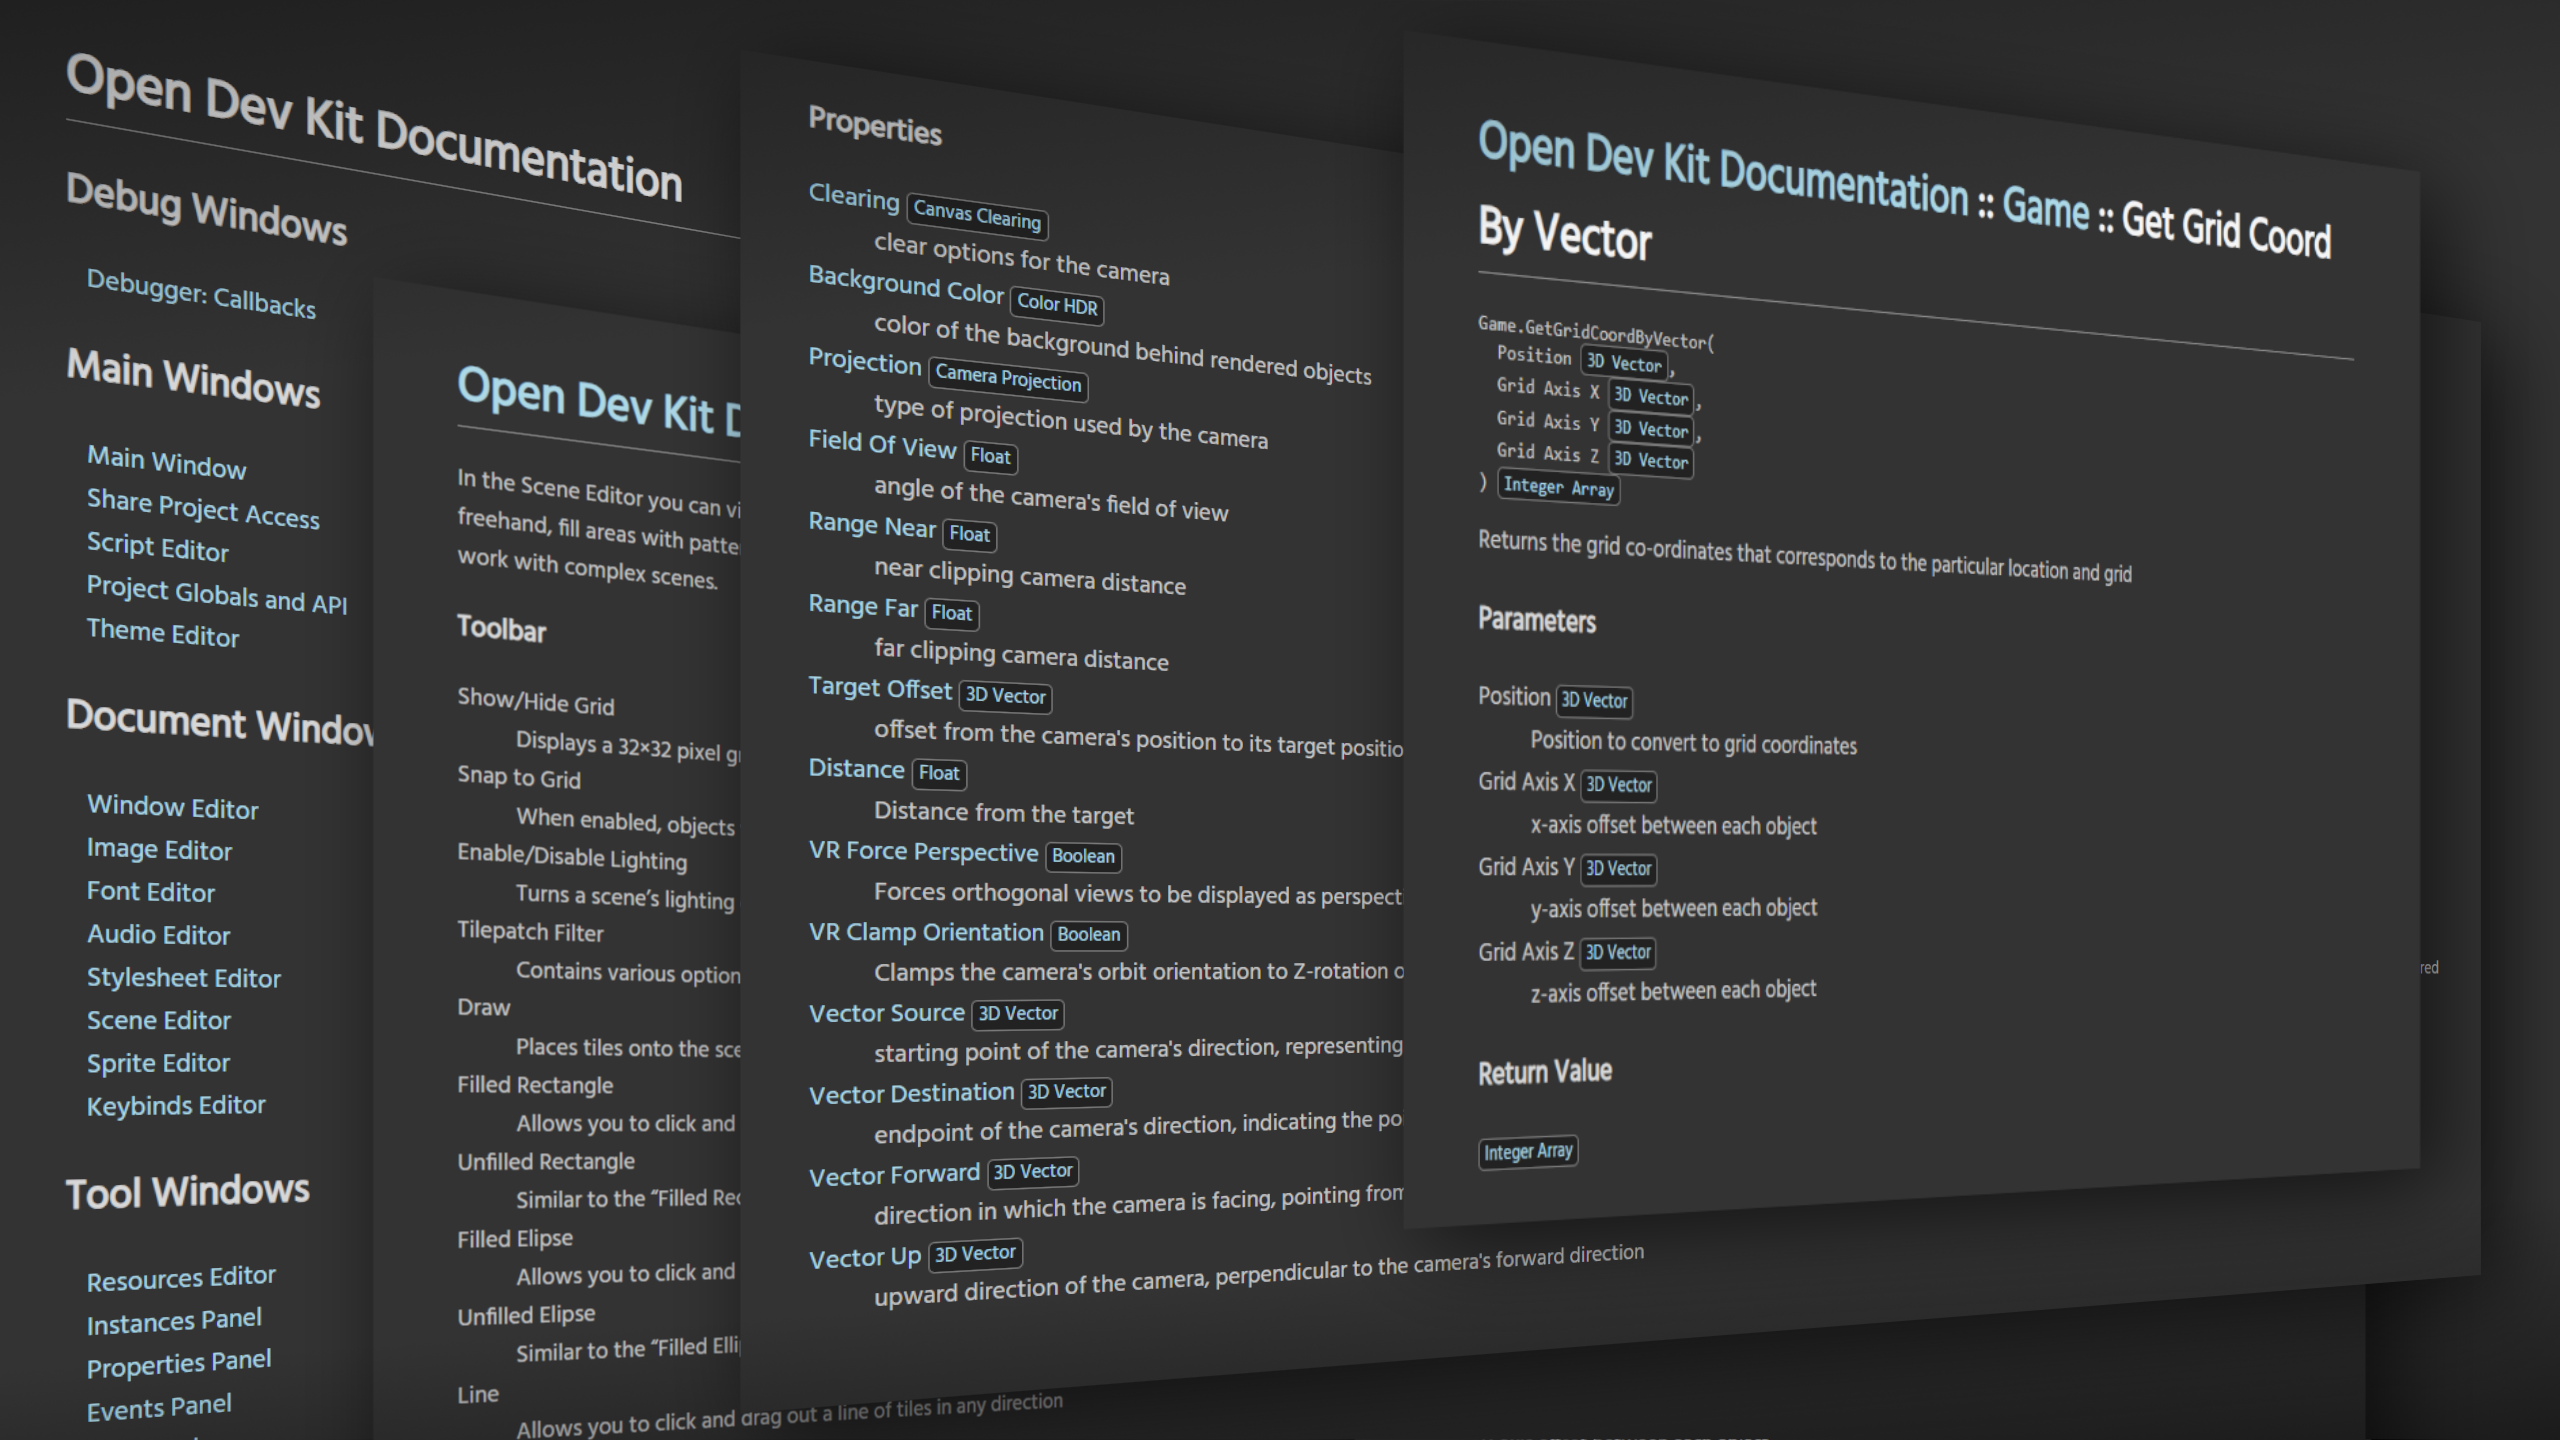Screen dimensions: 2560x1440
Task: Open Project Globals and API link
Action: [x=217, y=594]
